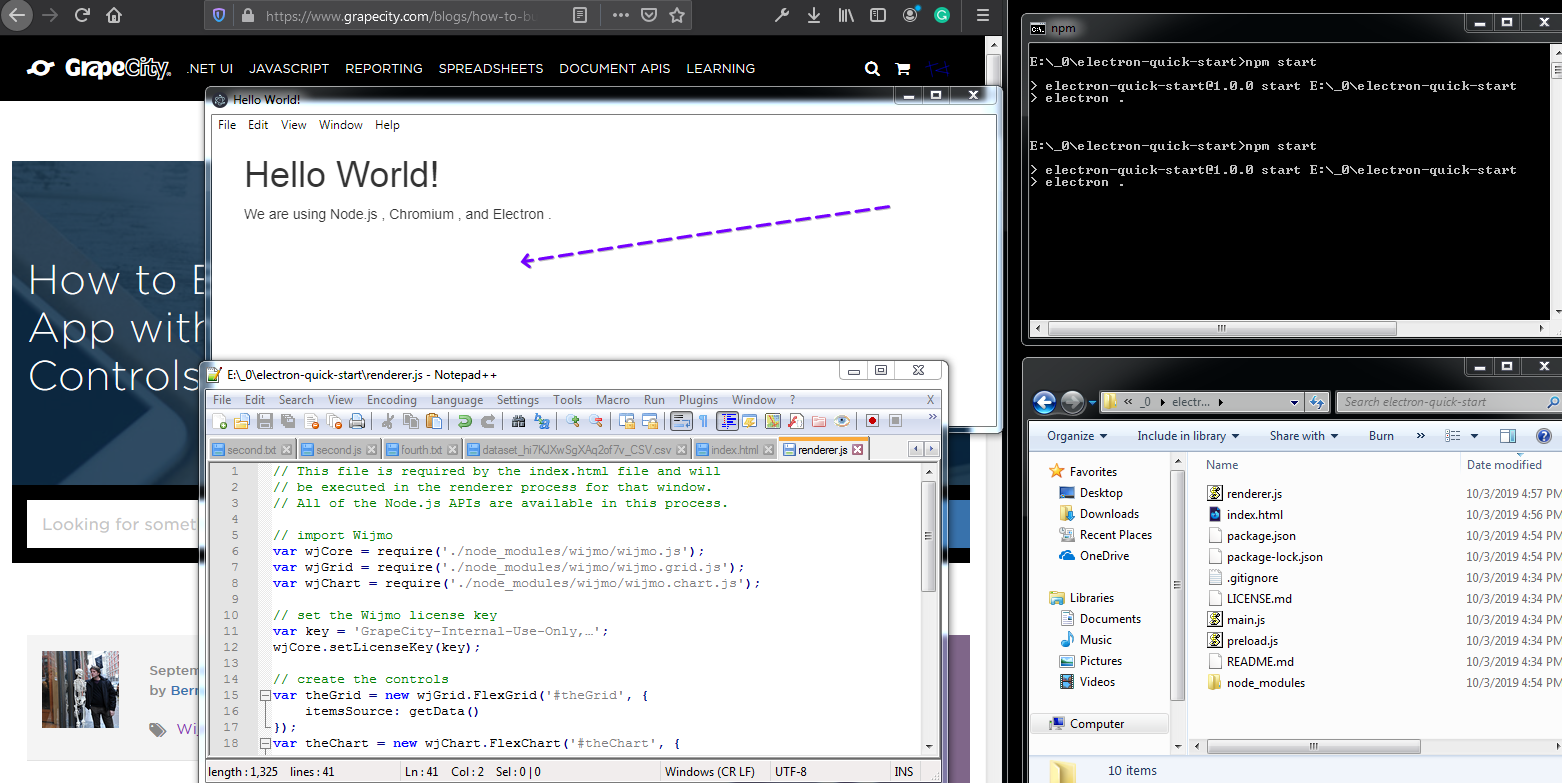Bookmark this page with the star icon
The image size is (1562, 783).
point(677,15)
